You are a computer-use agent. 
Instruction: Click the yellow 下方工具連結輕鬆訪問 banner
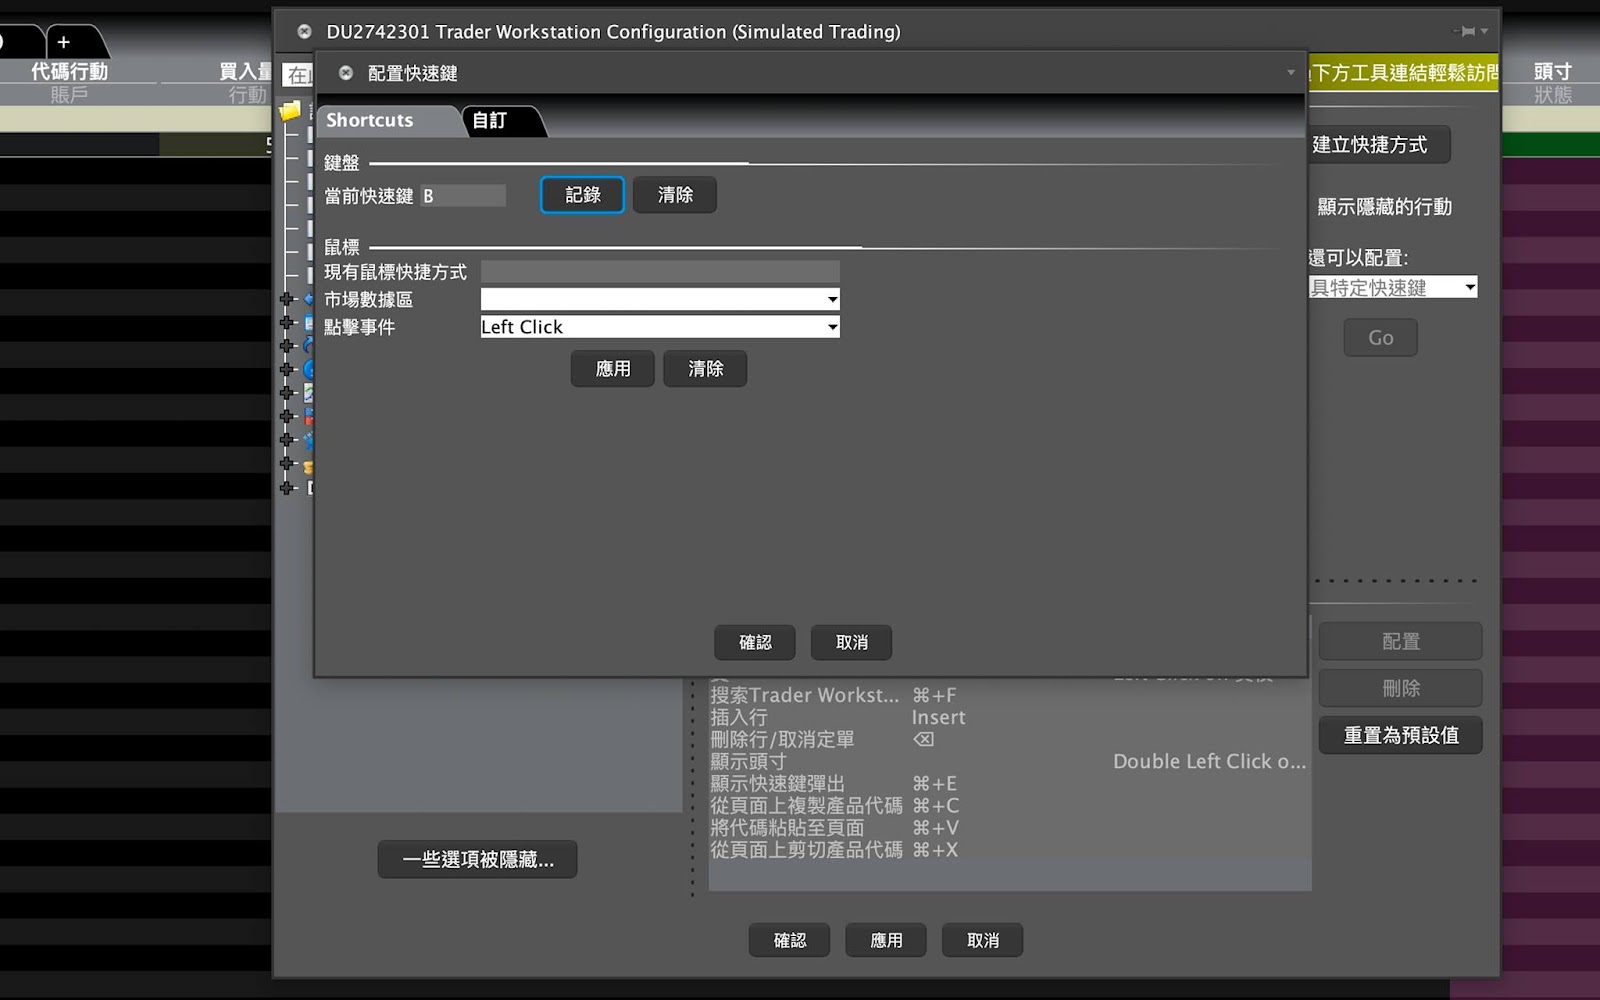[x=1403, y=72]
